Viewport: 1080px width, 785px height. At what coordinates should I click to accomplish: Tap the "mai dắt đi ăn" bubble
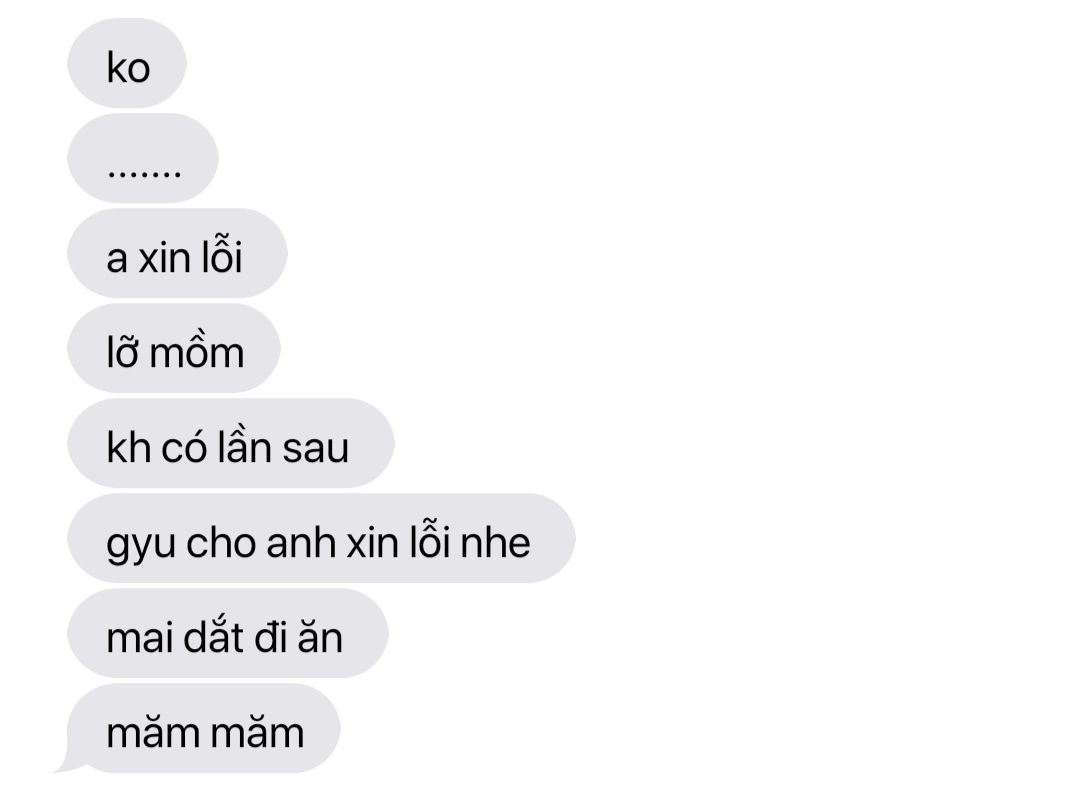tap(228, 634)
